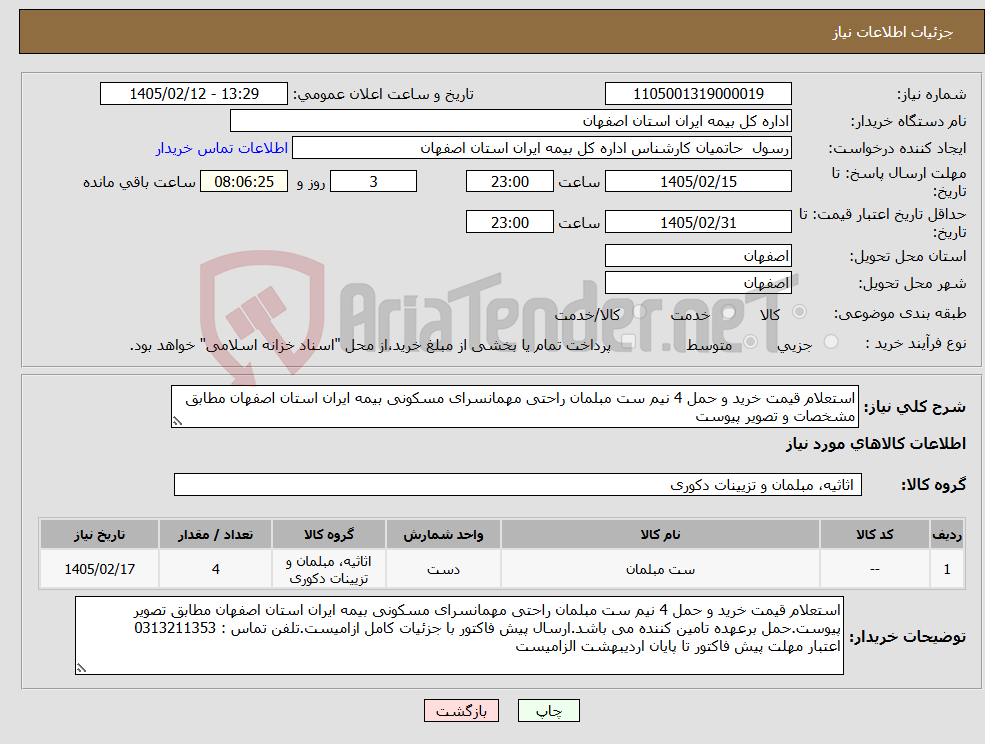Click the توضیحات خریدار label

click(908, 637)
